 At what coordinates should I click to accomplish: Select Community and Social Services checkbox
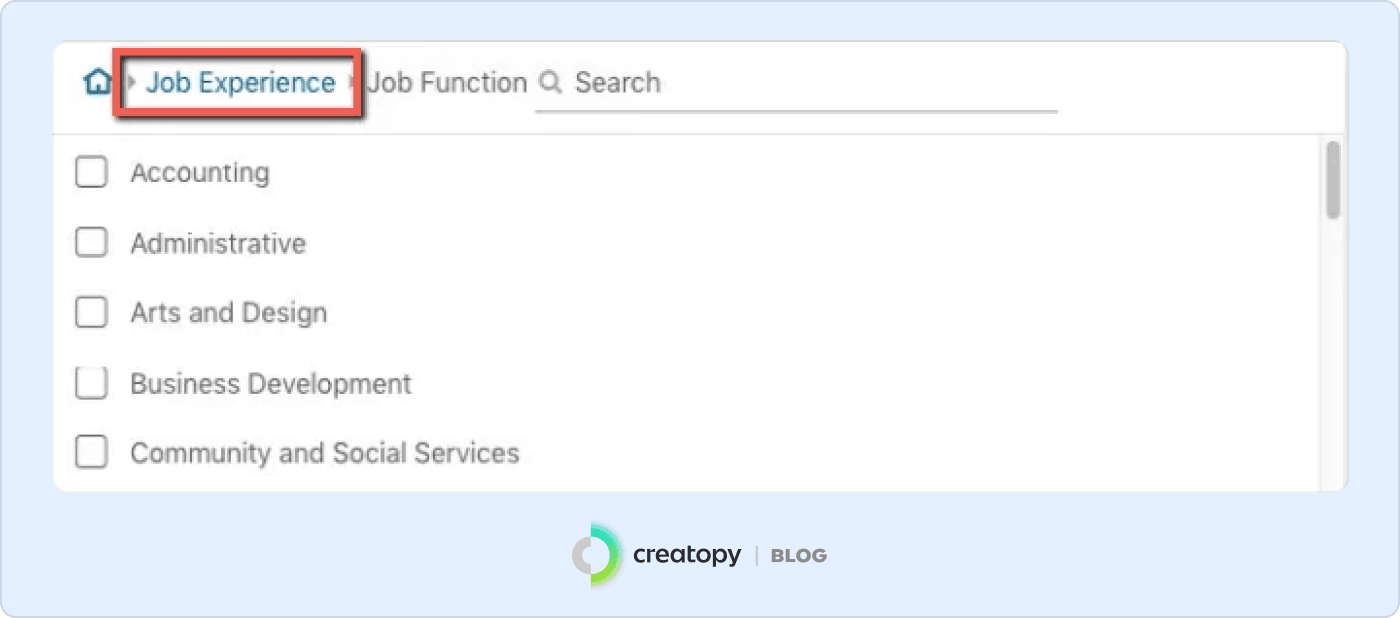92,453
